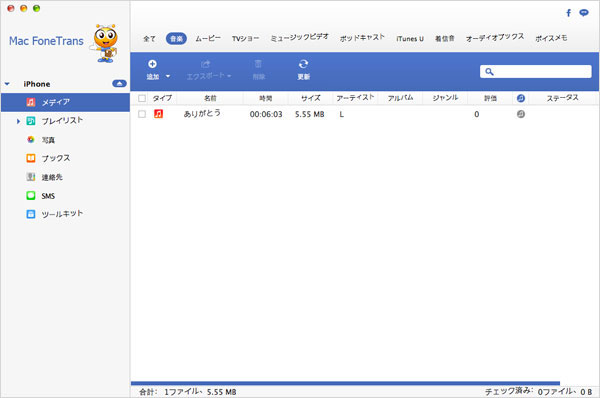Switch to the ムービー tab
This screenshot has height=398, width=600.
click(x=208, y=38)
